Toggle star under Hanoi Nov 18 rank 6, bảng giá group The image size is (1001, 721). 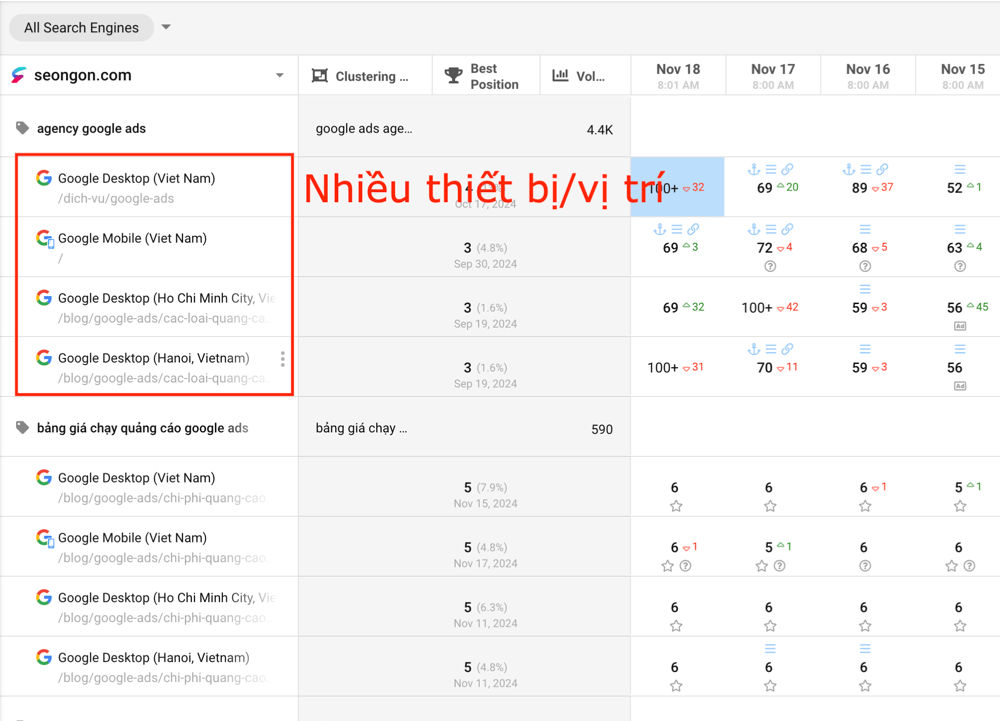(676, 687)
